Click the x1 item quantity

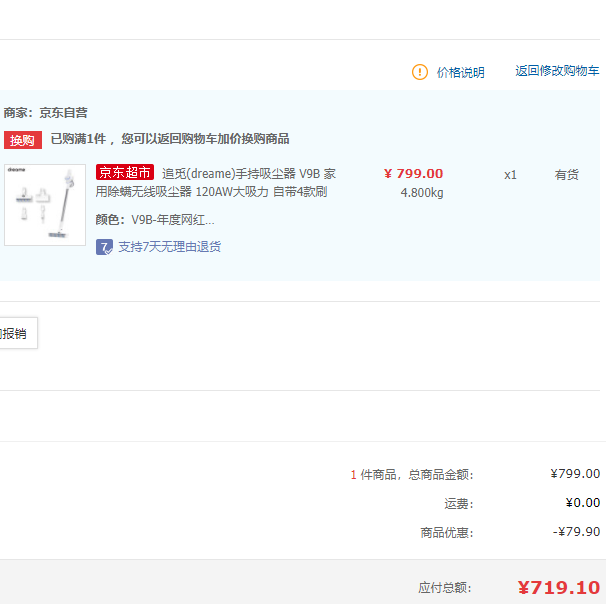tap(510, 174)
